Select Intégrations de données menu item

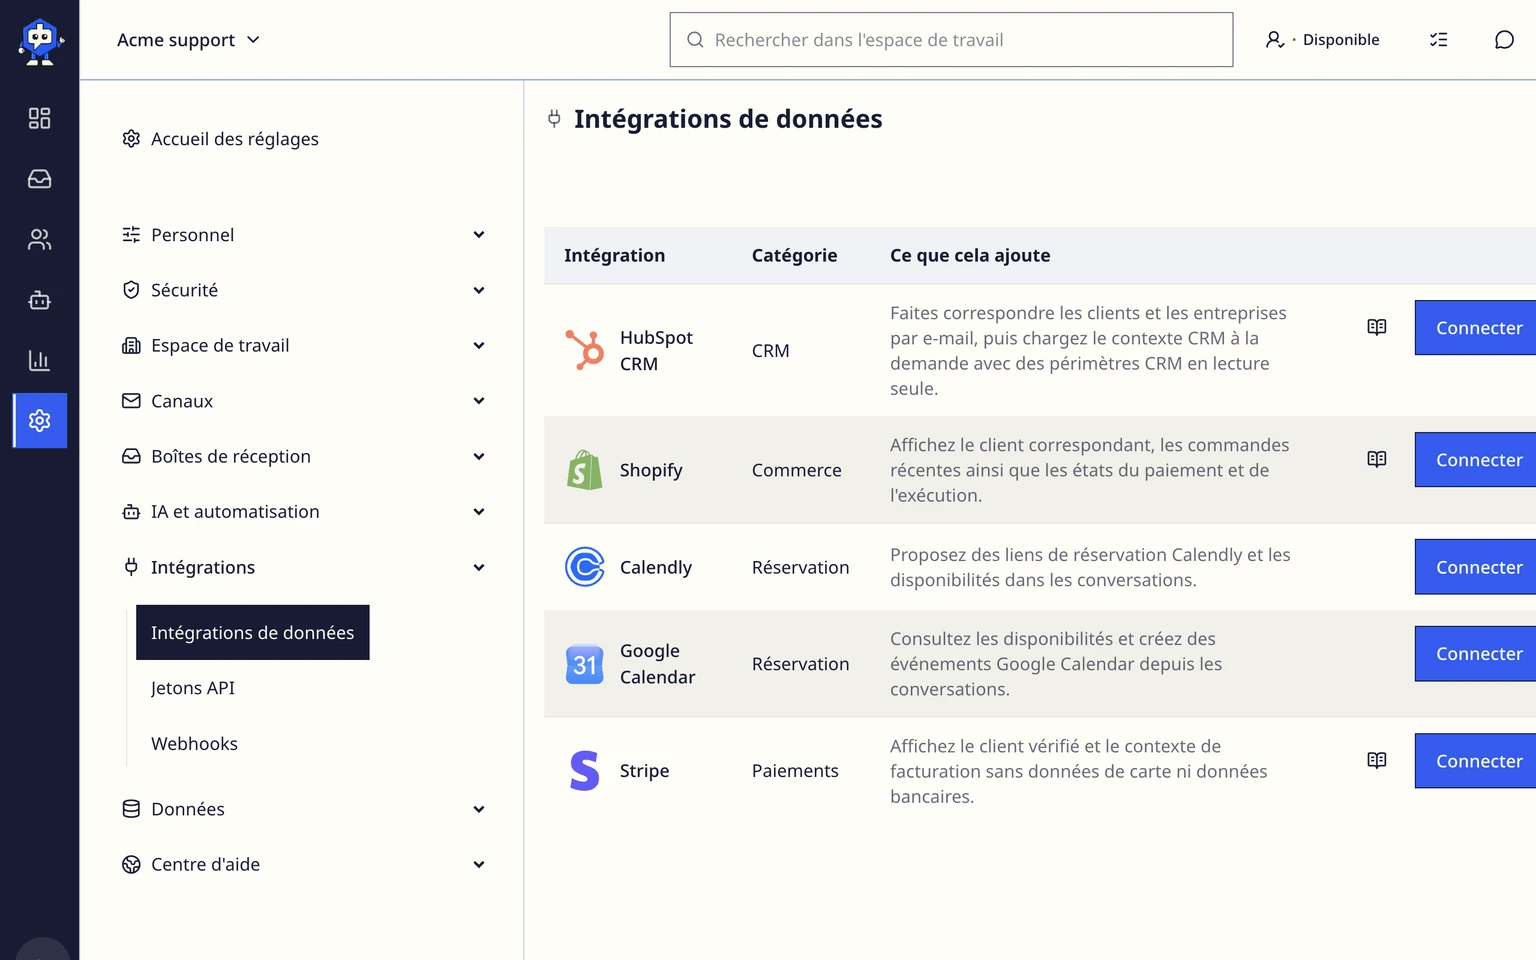point(253,633)
